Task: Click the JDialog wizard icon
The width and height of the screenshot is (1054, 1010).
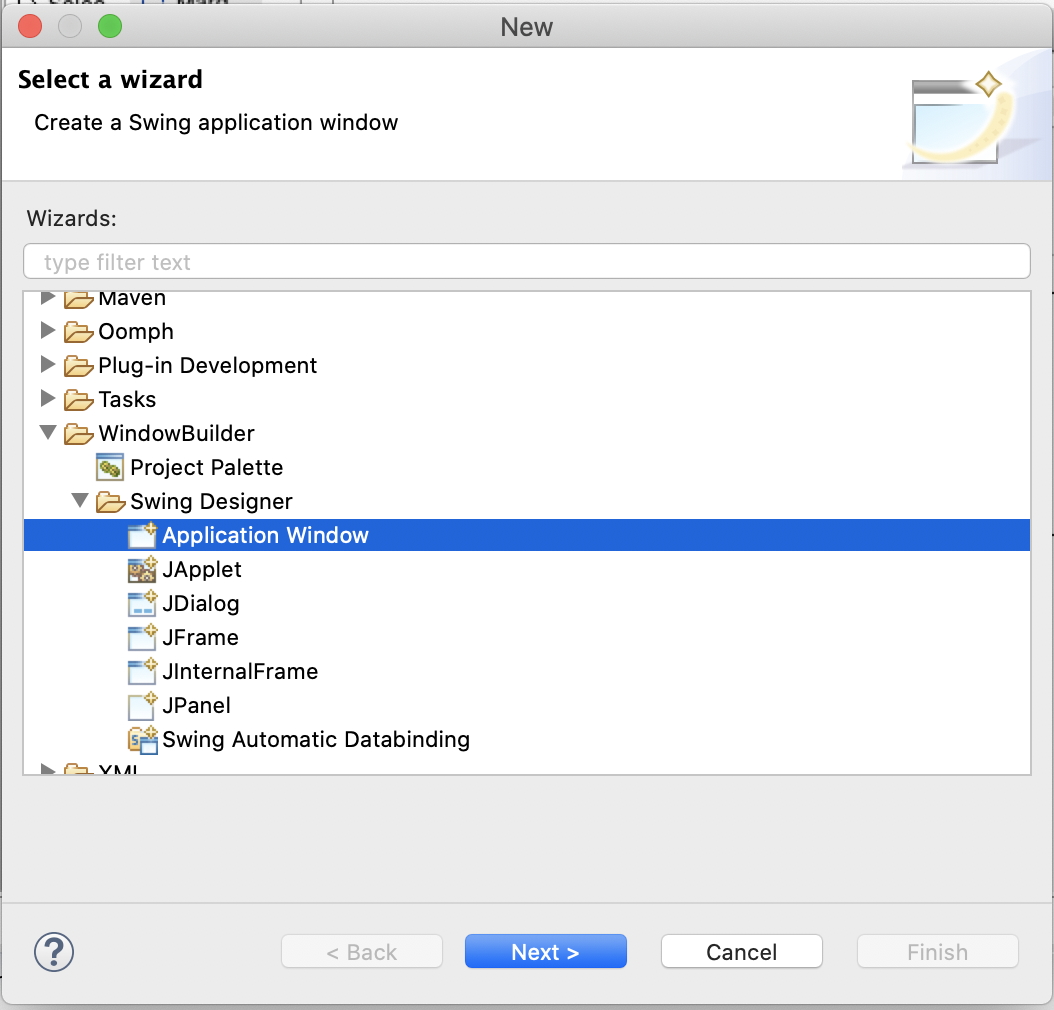Action: (x=143, y=603)
